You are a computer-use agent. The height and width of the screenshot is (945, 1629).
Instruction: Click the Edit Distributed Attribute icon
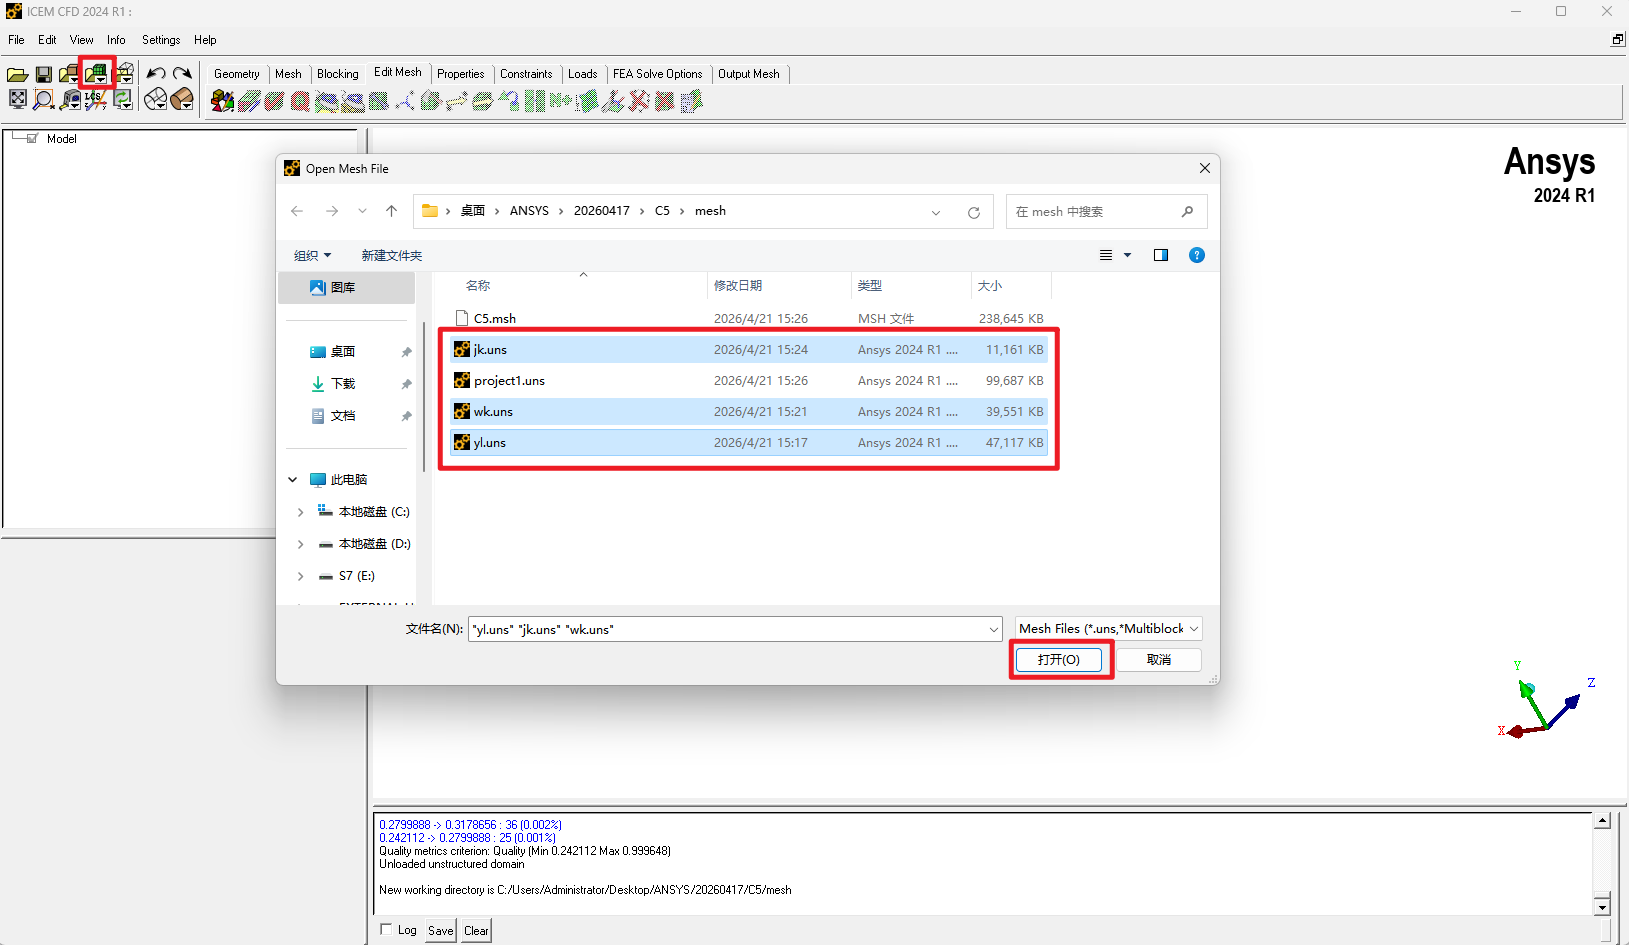(x=691, y=100)
